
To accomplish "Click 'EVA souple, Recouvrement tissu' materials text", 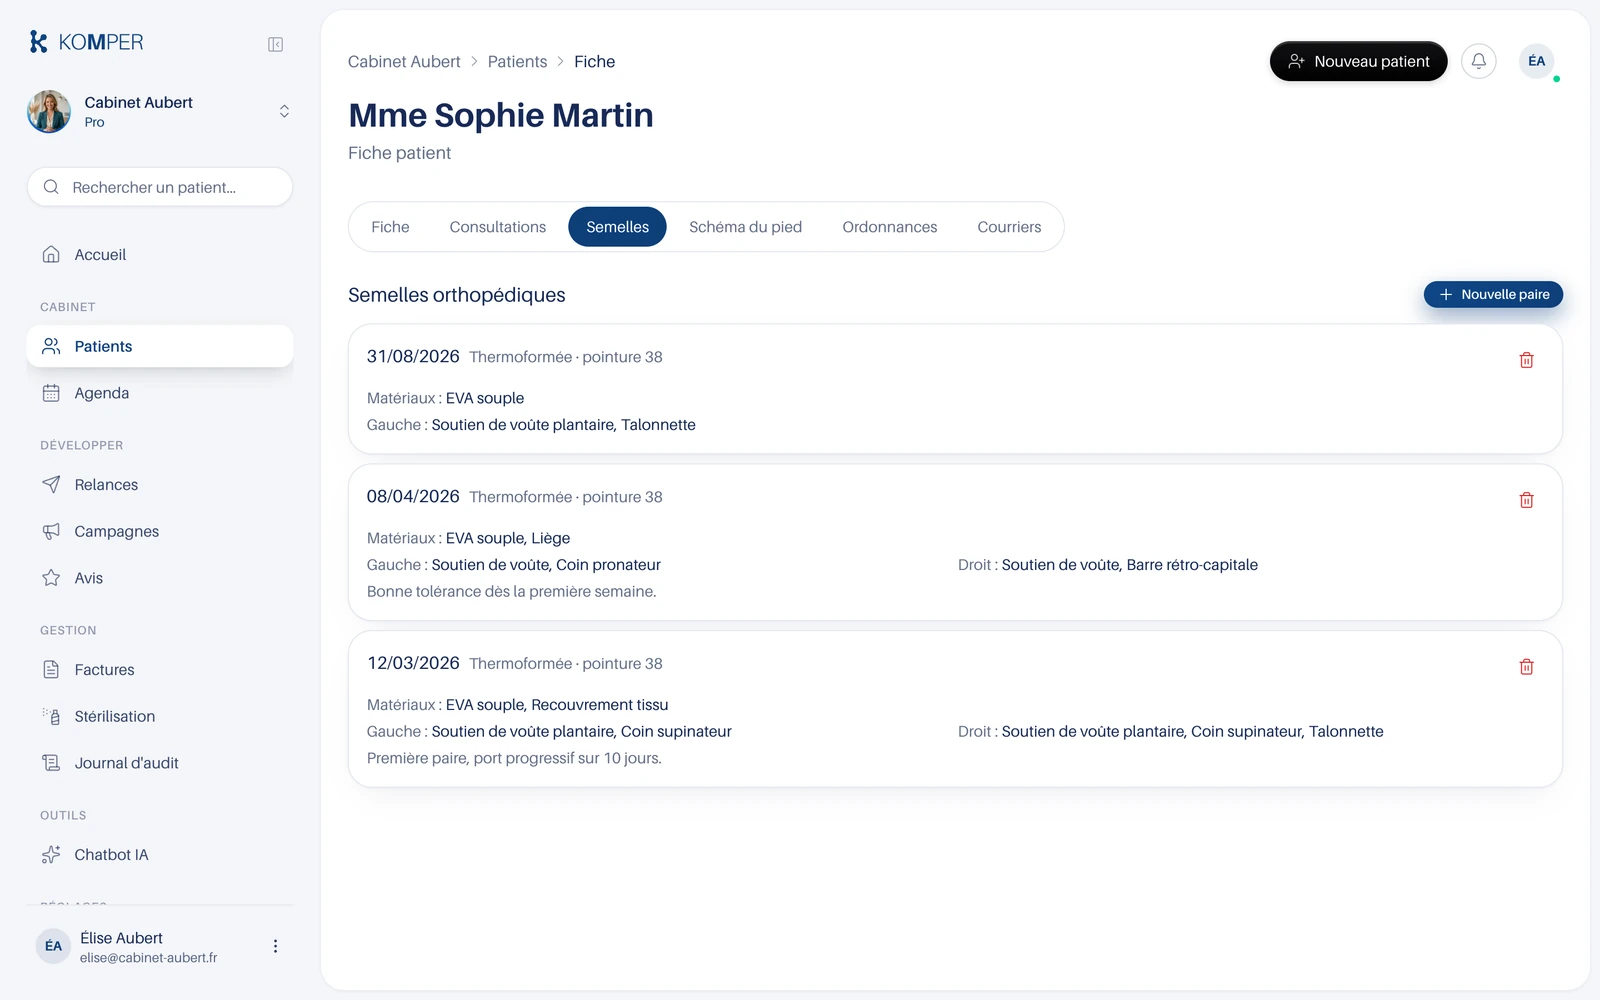I will [557, 705].
